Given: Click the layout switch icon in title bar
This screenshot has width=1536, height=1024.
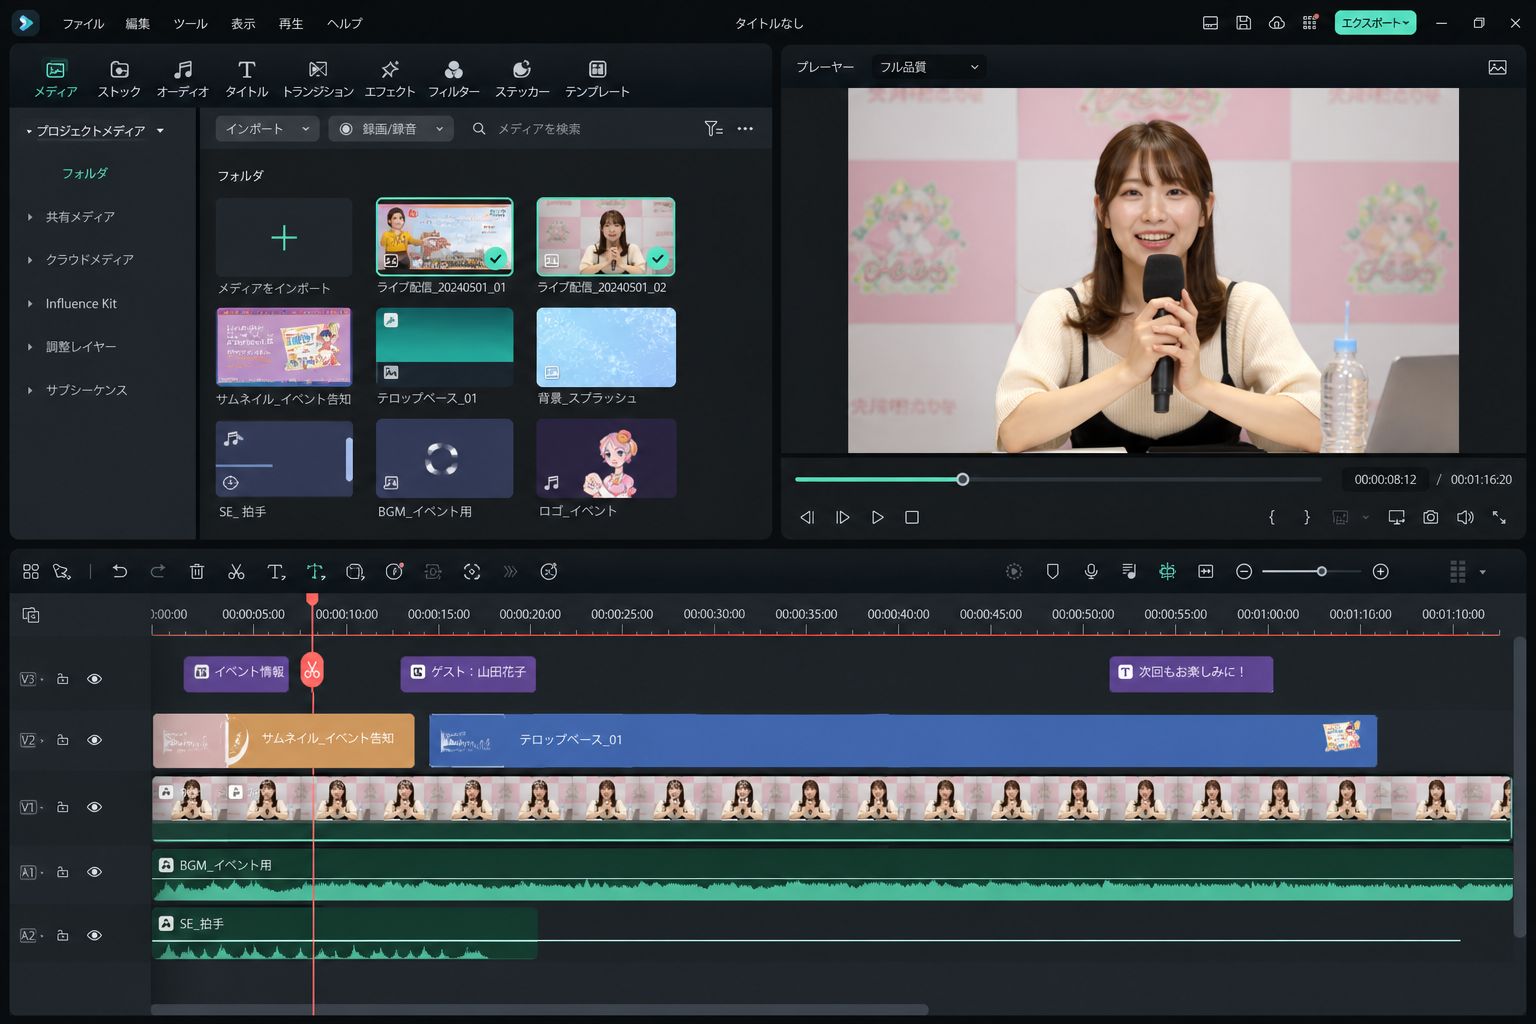Looking at the screenshot, I should pyautogui.click(x=1210, y=23).
